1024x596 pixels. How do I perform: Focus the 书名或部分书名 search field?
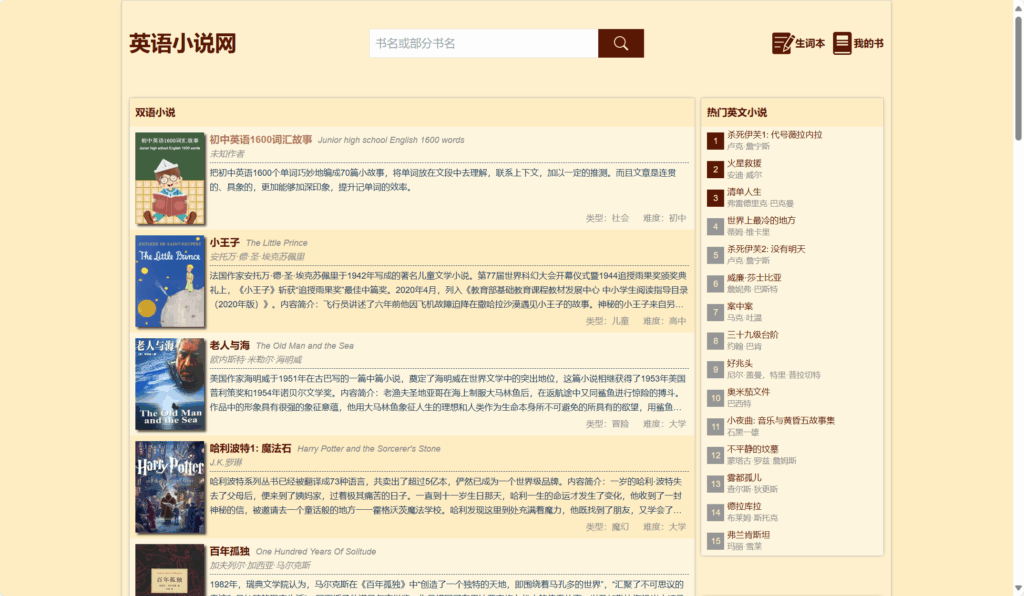coord(484,43)
